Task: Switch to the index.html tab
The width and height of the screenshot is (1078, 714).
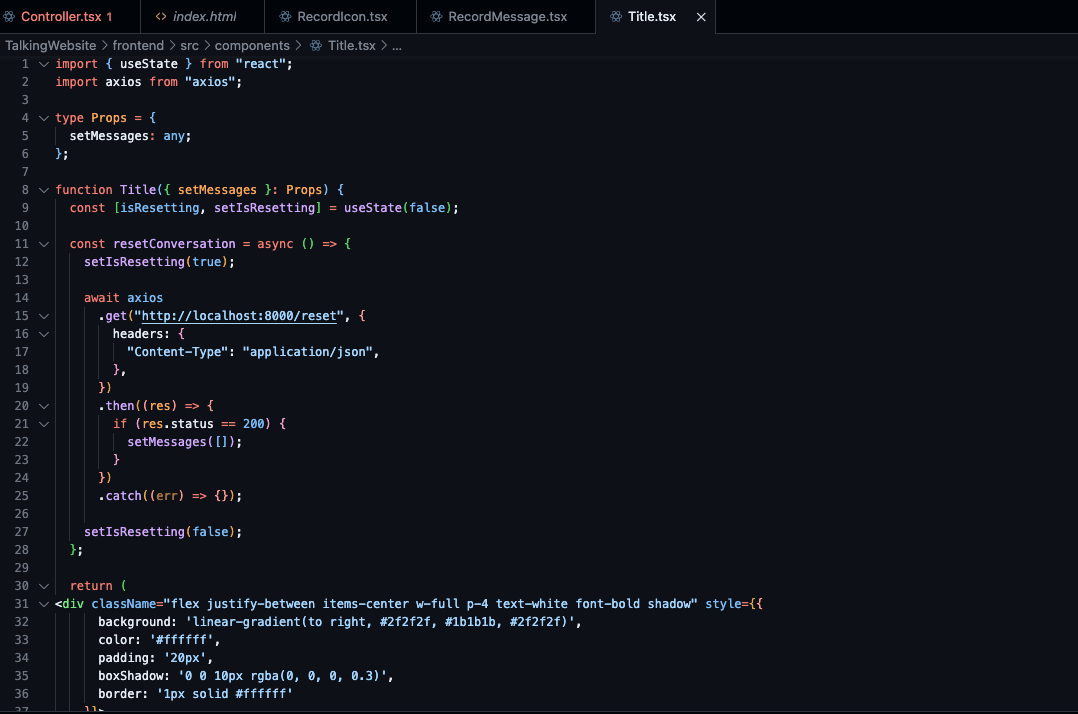Action: pyautogui.click(x=204, y=17)
